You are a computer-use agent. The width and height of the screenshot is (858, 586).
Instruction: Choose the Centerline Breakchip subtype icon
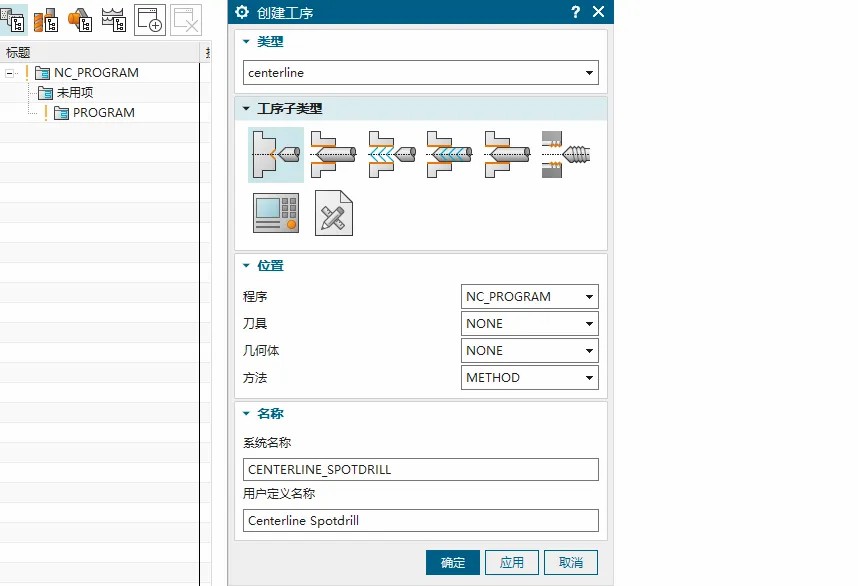click(450, 155)
